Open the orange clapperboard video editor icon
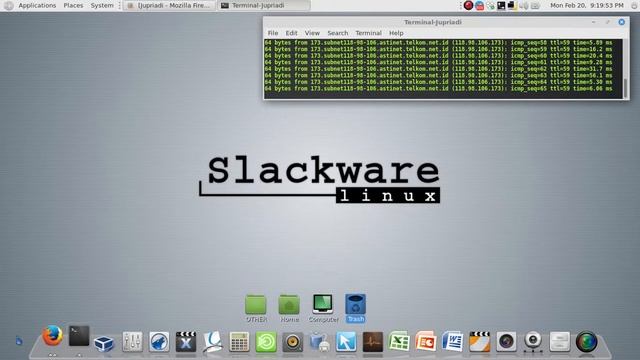This screenshot has width=640, height=360. (480, 342)
